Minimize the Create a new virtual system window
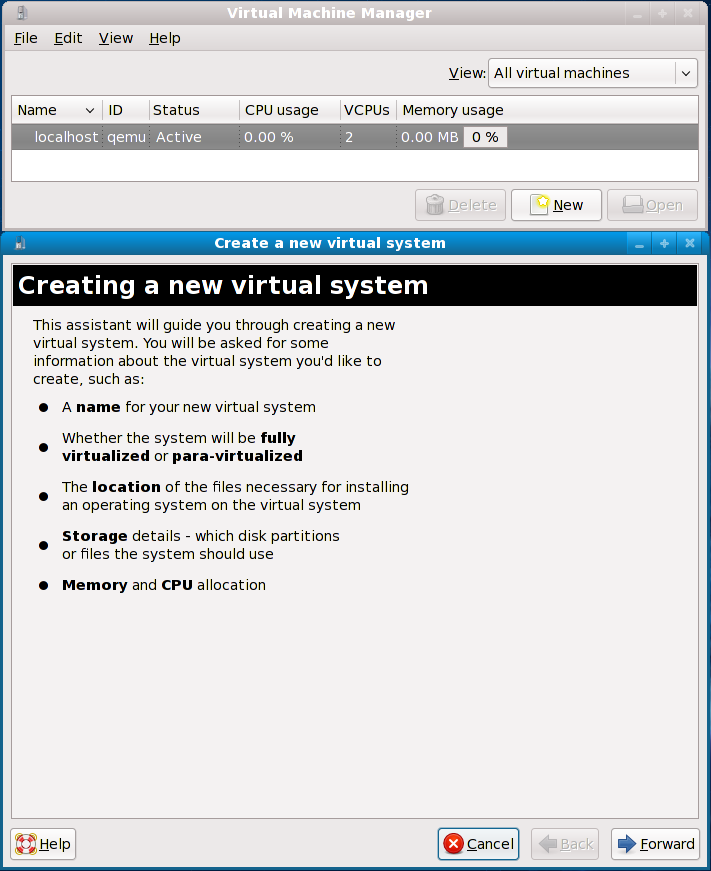711x871 pixels. click(639, 243)
